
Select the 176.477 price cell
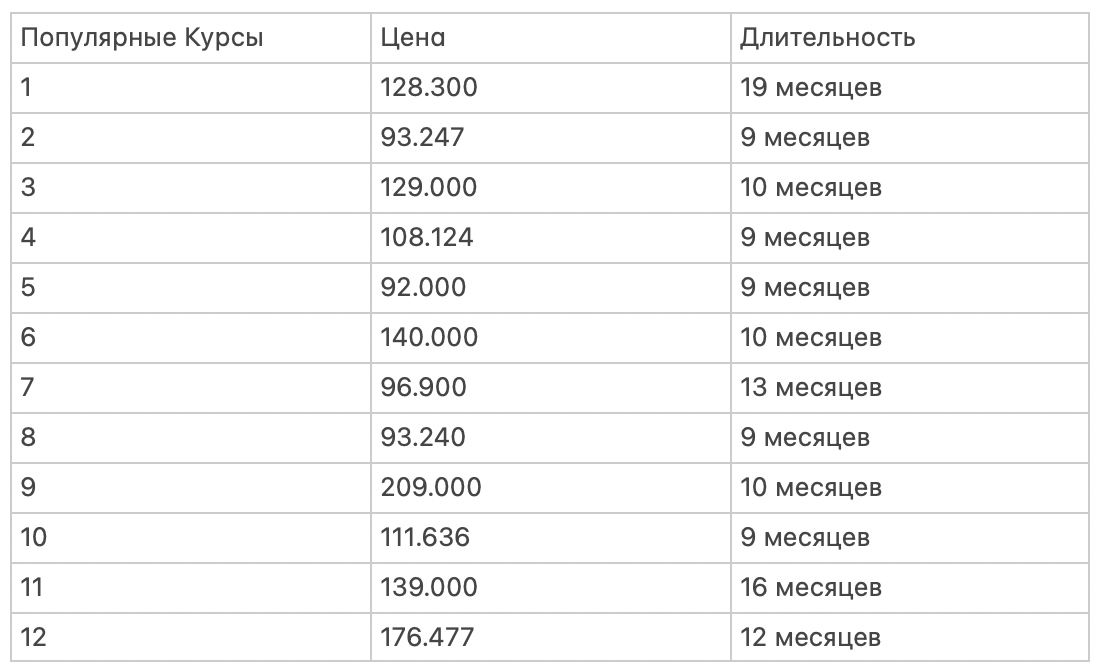click(x=427, y=638)
